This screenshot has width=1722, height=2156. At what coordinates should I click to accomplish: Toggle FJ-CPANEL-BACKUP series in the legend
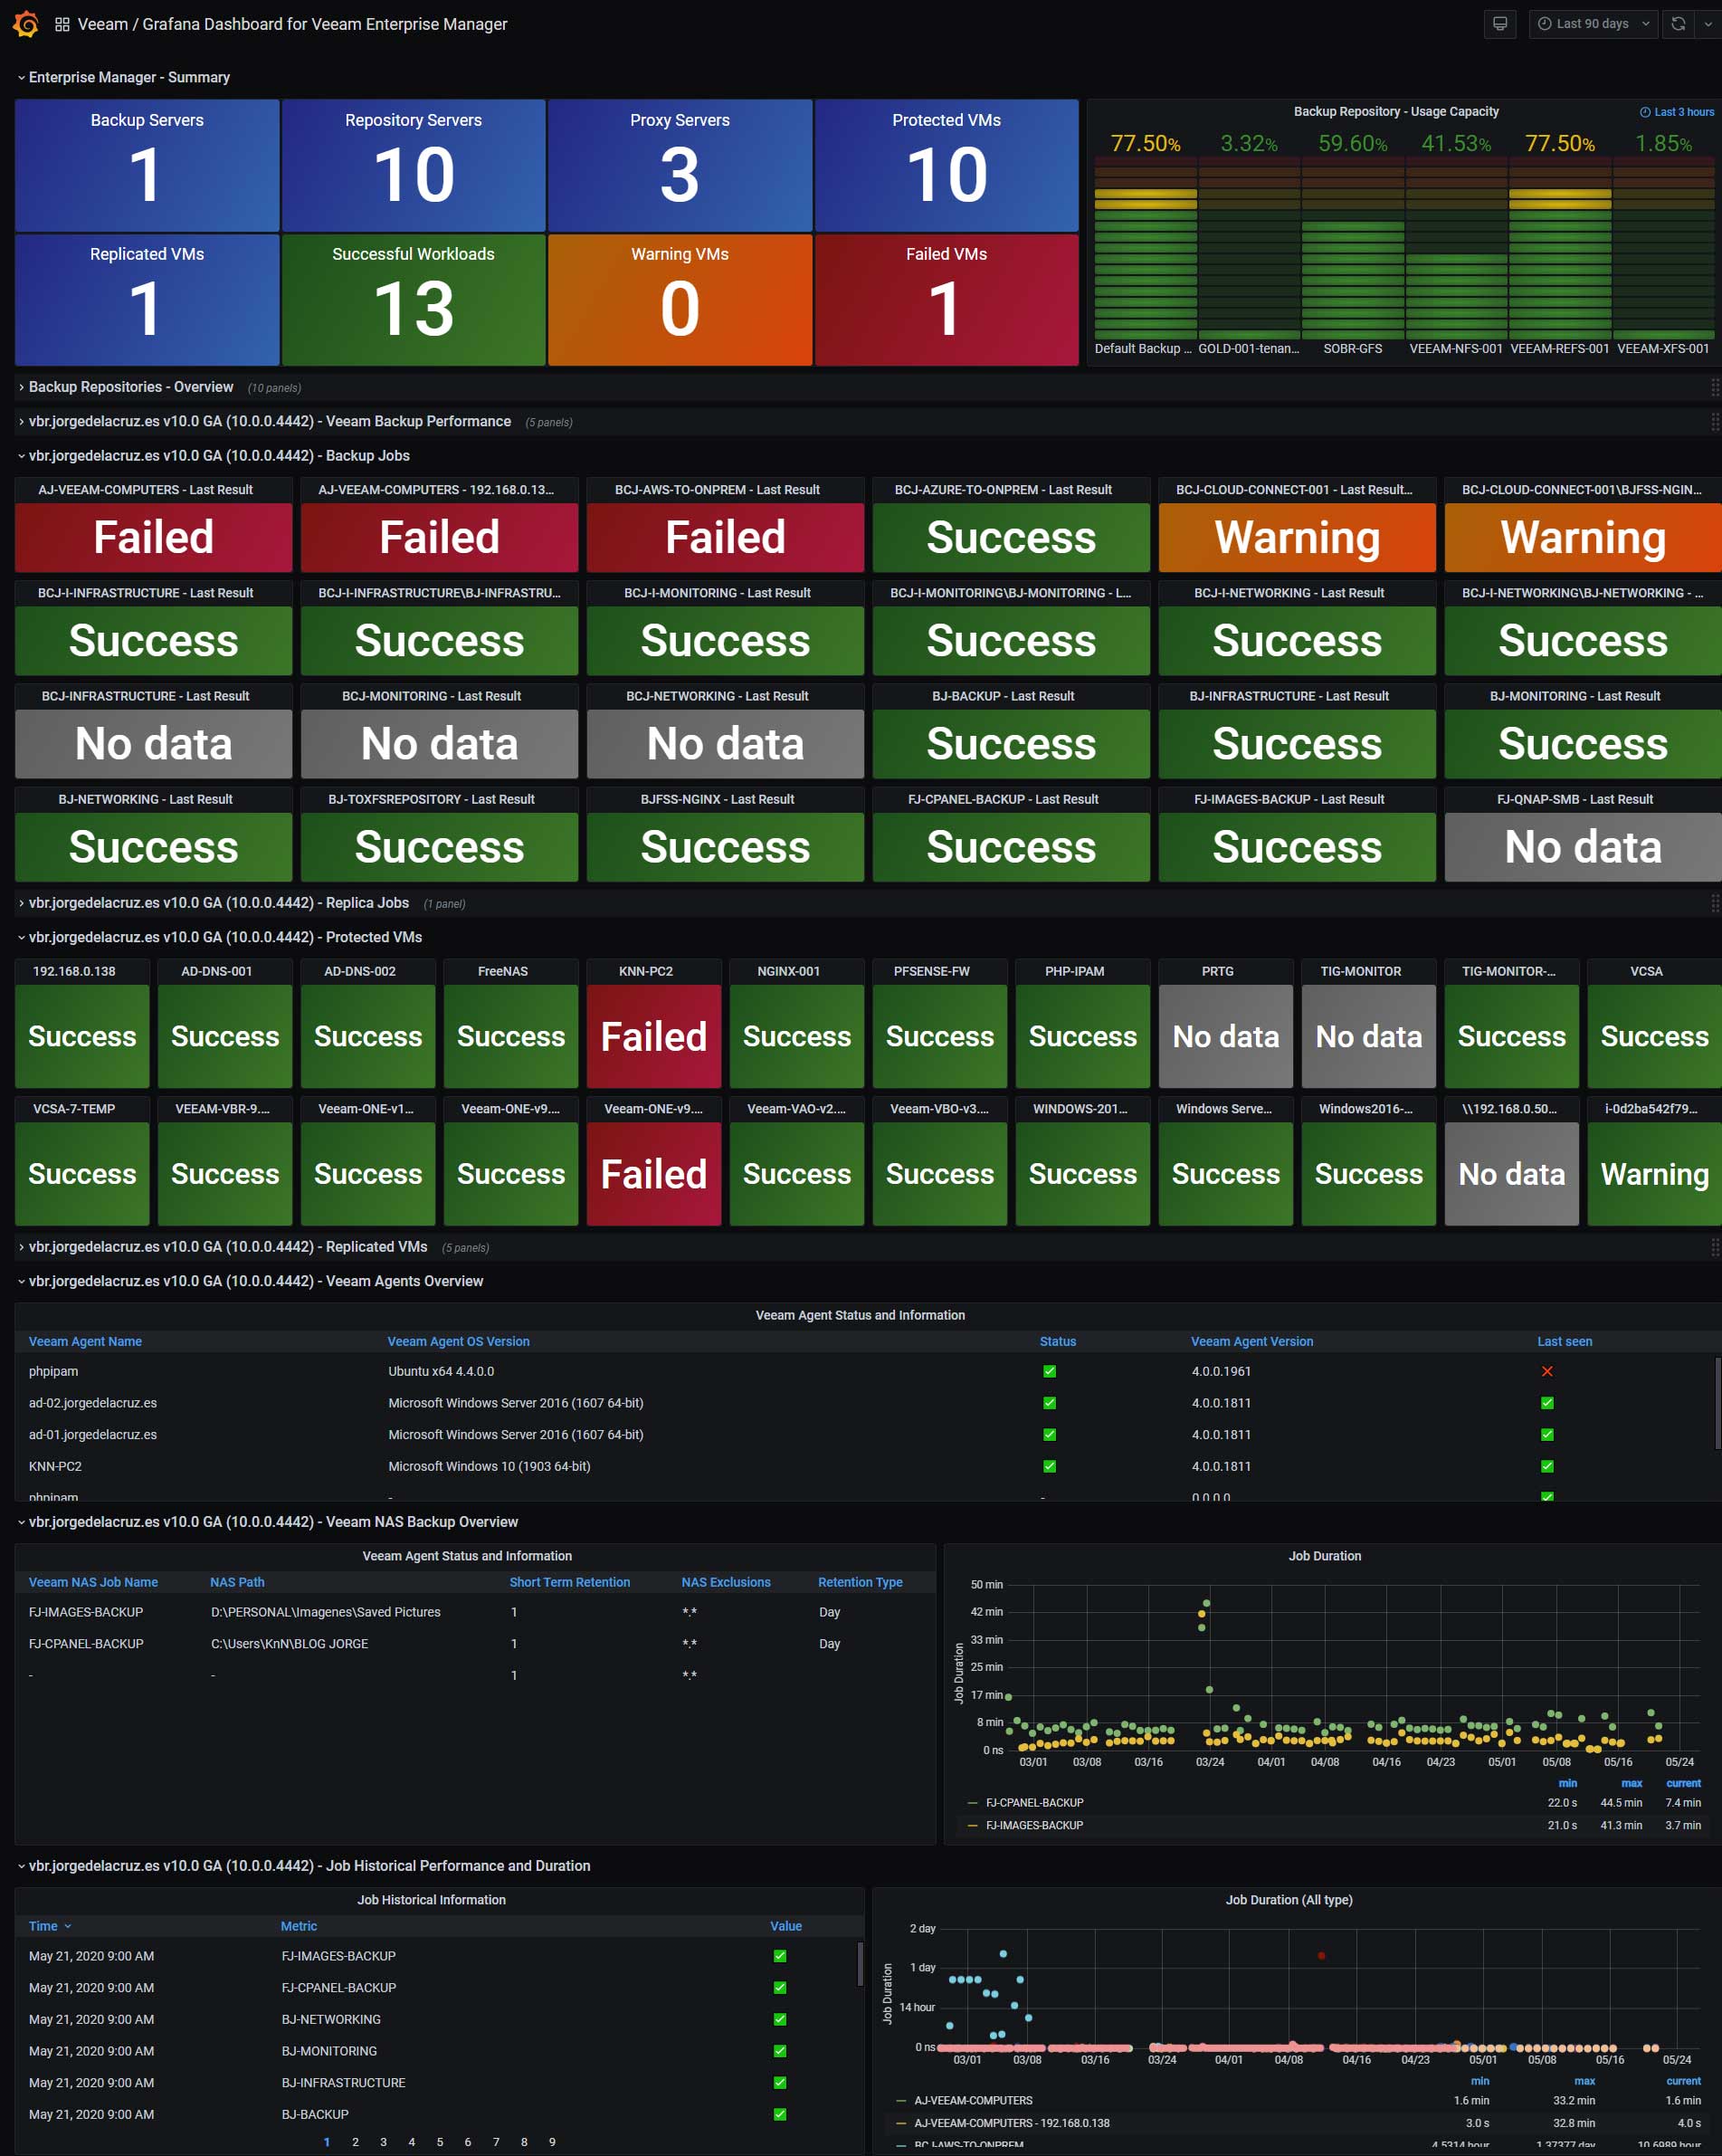1034,1803
